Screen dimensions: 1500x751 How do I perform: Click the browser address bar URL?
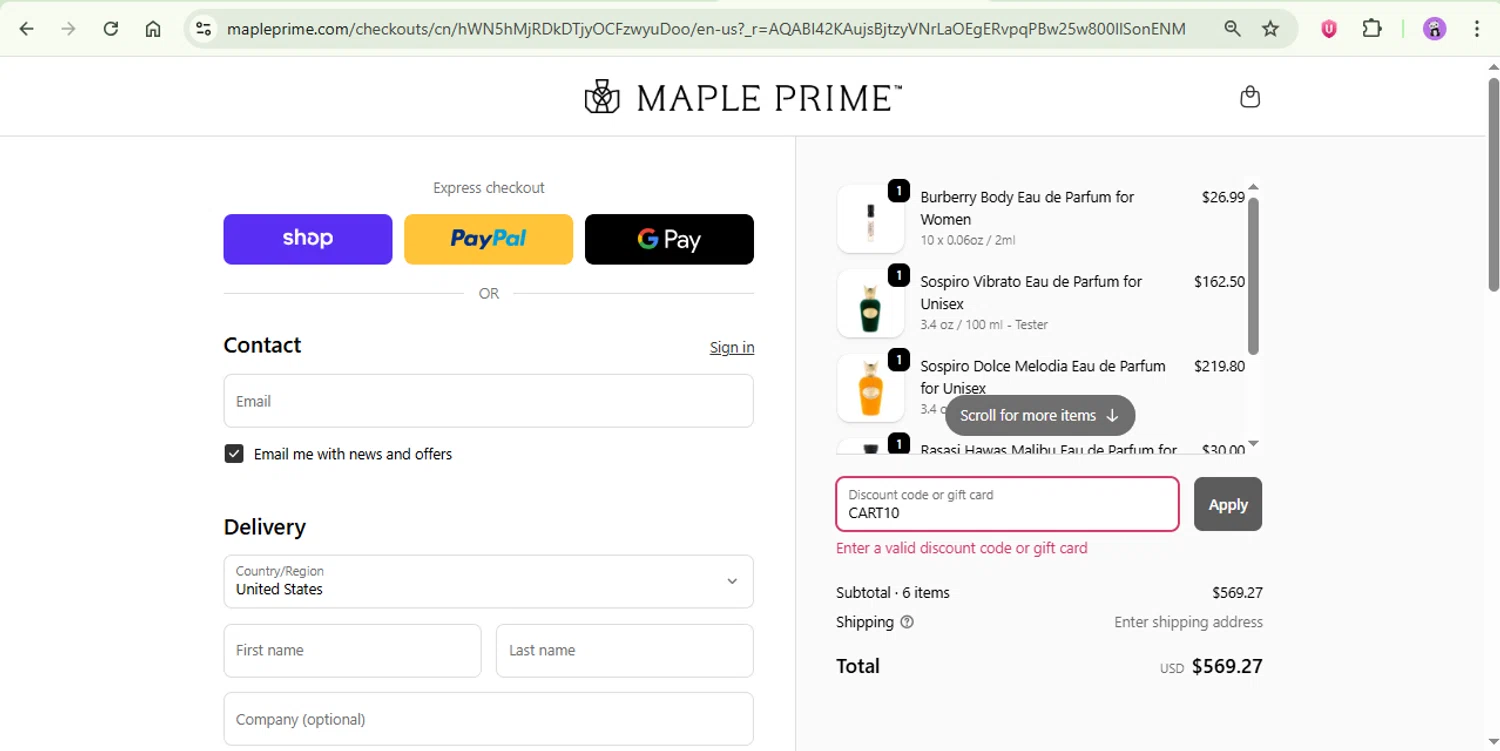click(706, 29)
